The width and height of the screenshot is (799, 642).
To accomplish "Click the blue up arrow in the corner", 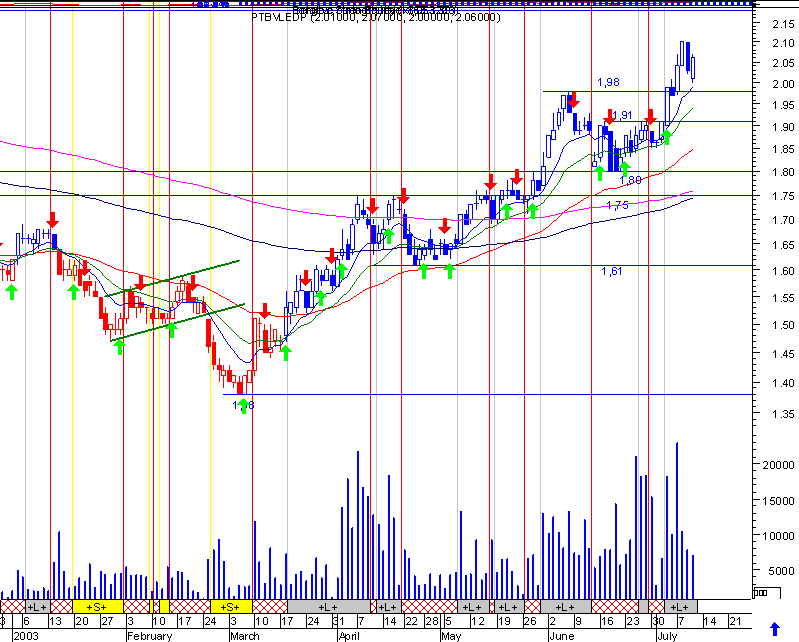I will [x=775, y=629].
